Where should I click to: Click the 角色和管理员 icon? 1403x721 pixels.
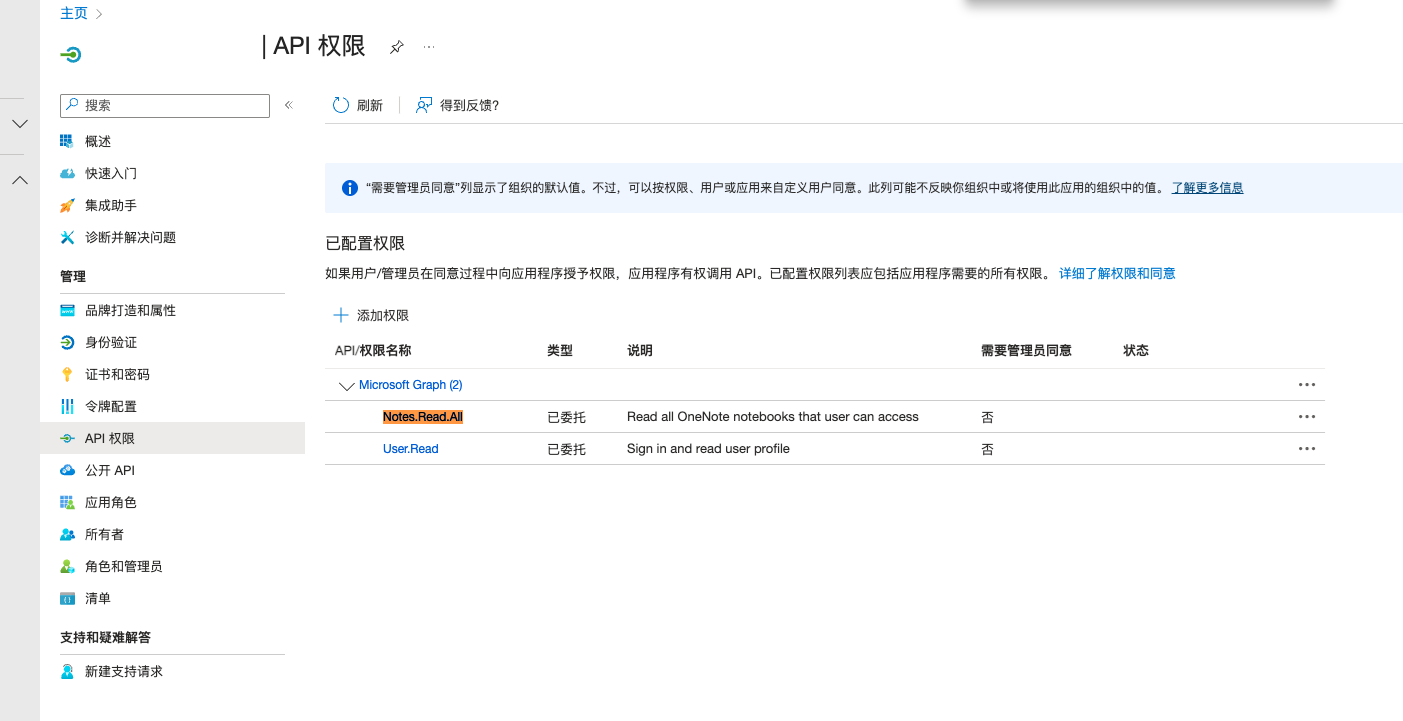(x=67, y=566)
